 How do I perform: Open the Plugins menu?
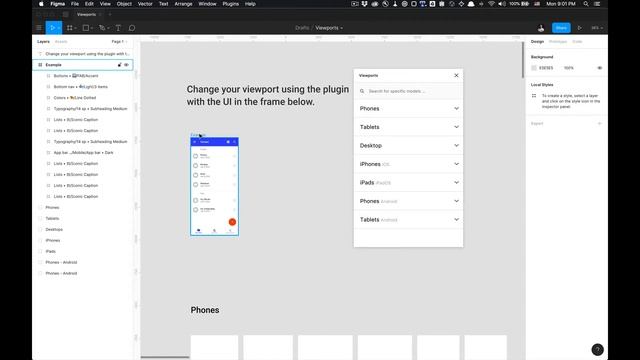(231, 4)
